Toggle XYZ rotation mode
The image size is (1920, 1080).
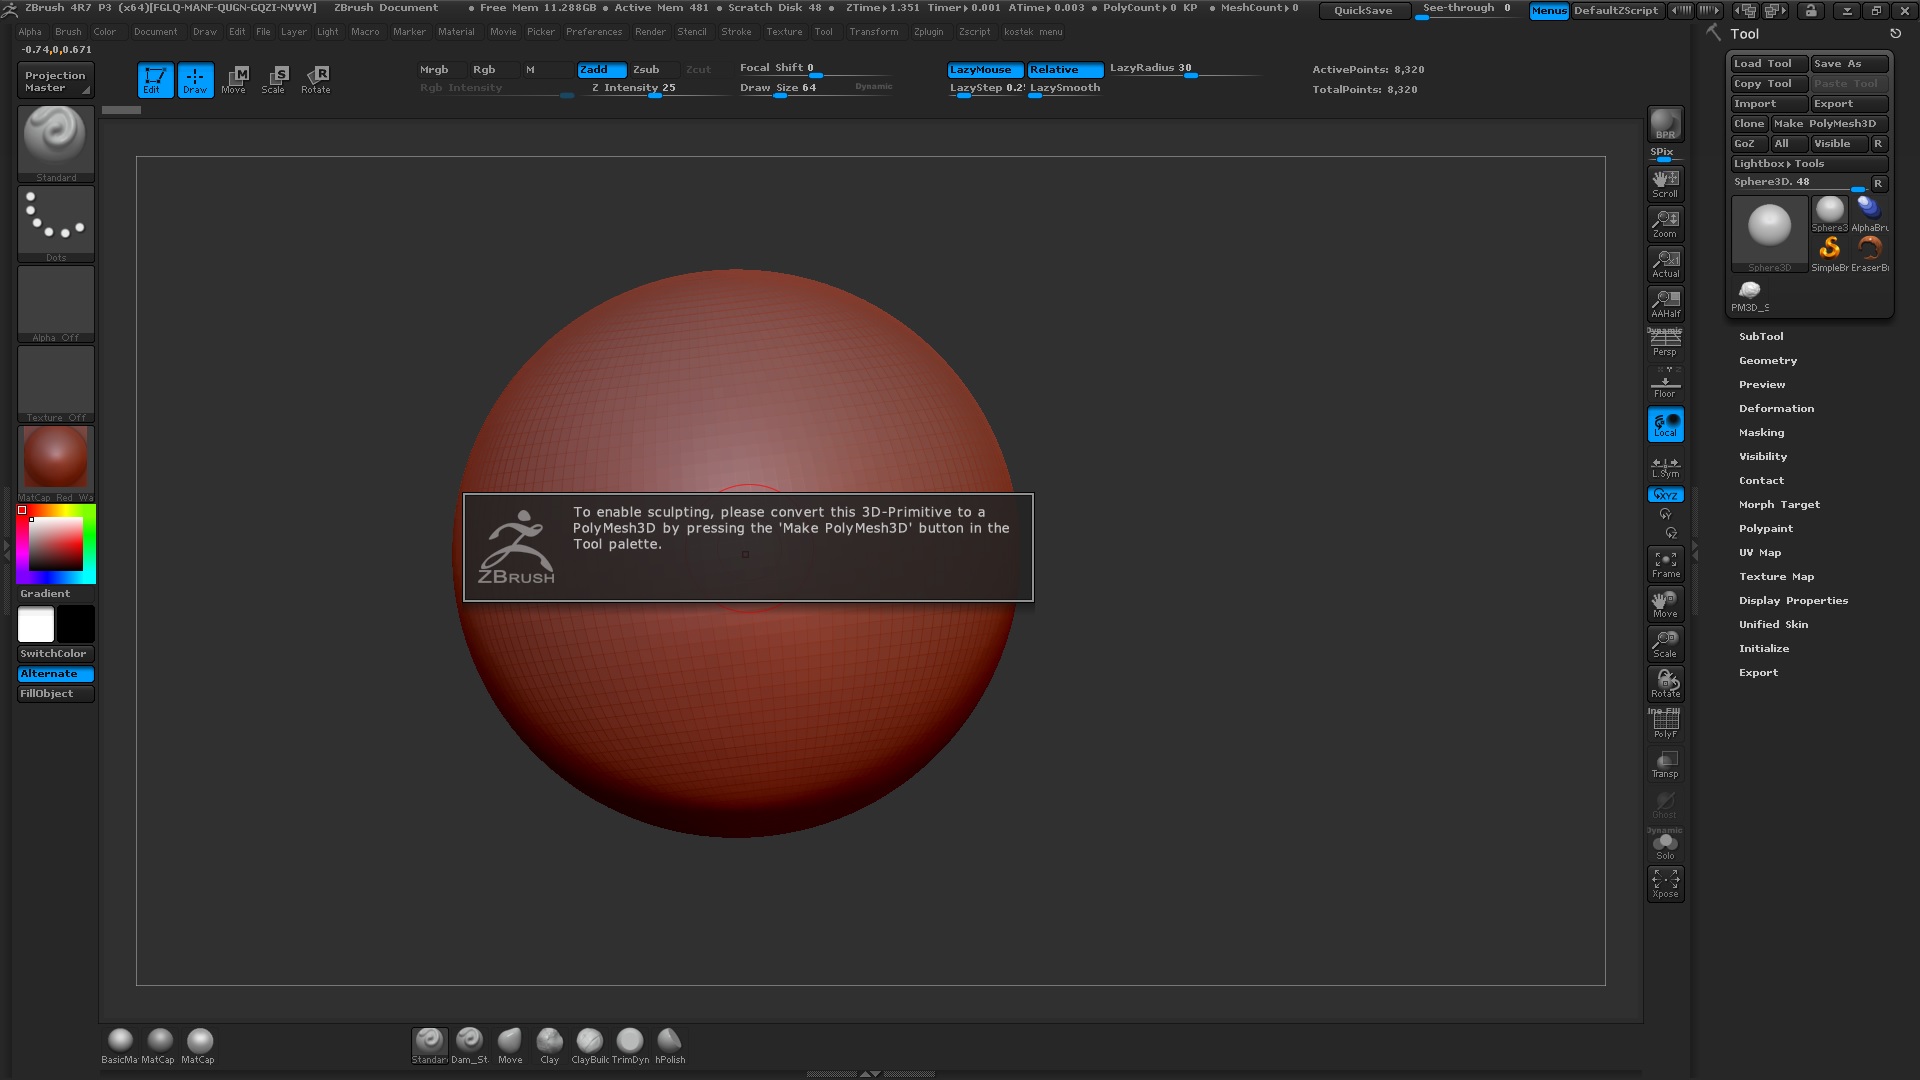(x=1665, y=495)
